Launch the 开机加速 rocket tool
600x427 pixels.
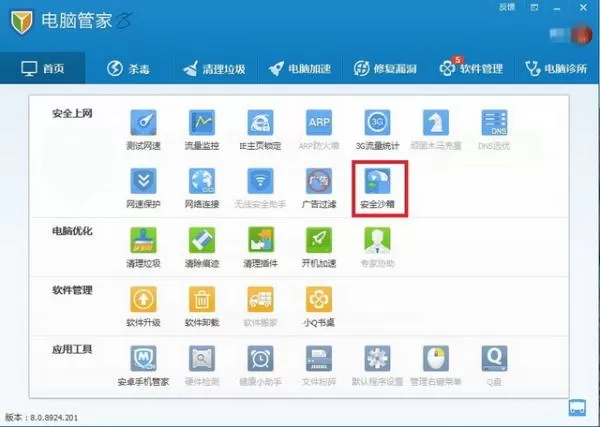[x=319, y=240]
